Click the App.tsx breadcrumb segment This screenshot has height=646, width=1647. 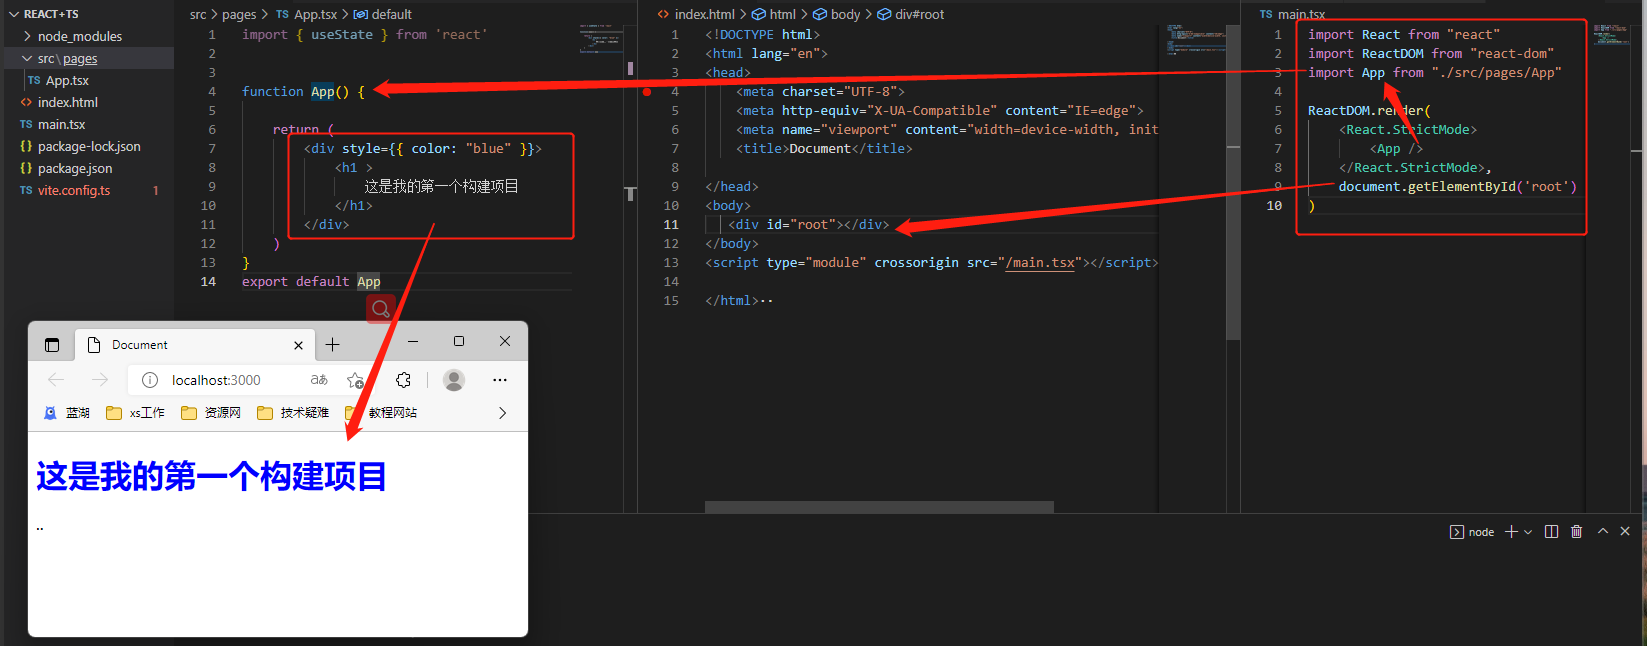coord(306,14)
